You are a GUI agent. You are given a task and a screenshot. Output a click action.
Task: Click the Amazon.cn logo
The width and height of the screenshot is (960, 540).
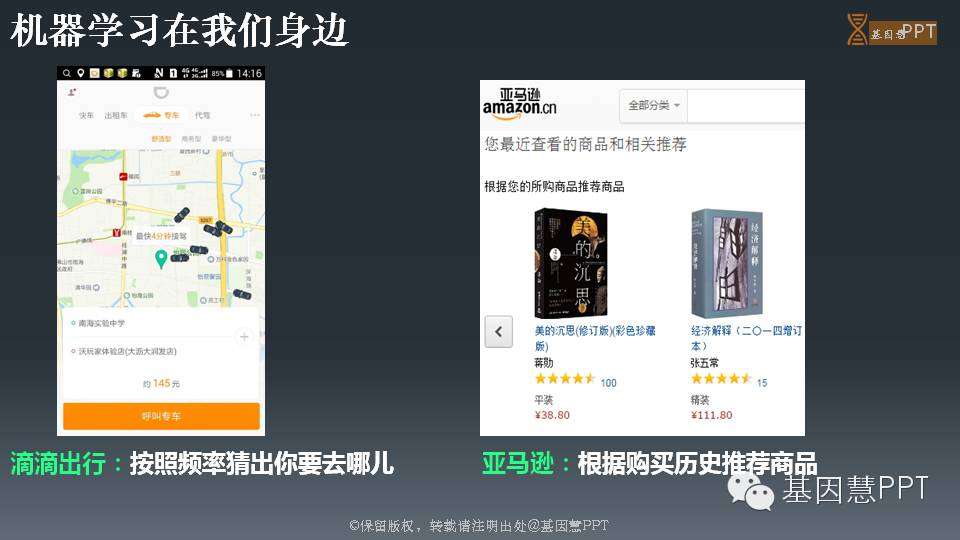pos(519,103)
